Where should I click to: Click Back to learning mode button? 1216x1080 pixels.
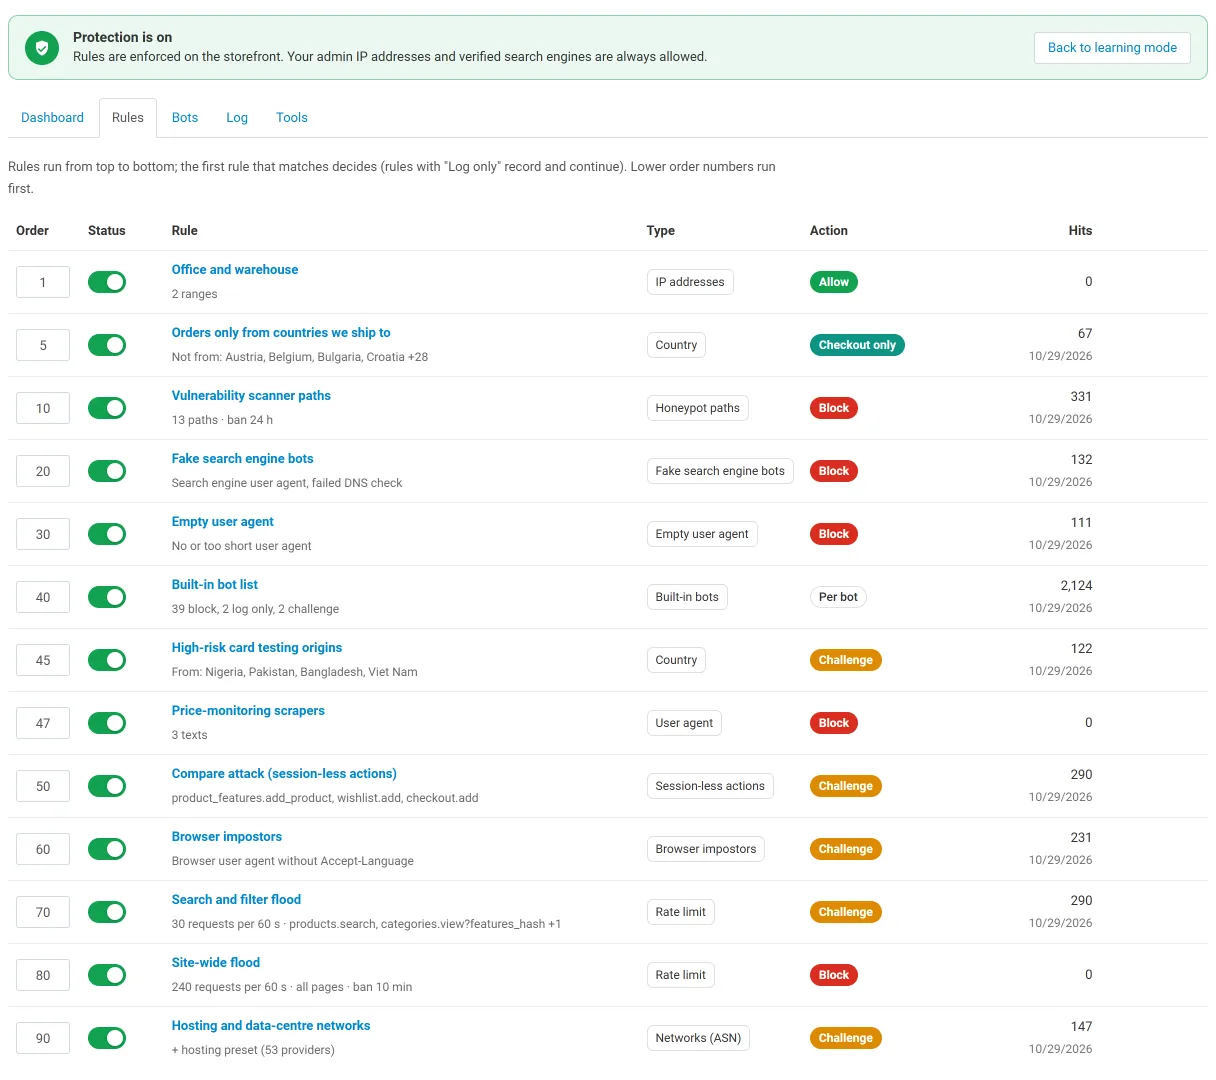coord(1112,47)
